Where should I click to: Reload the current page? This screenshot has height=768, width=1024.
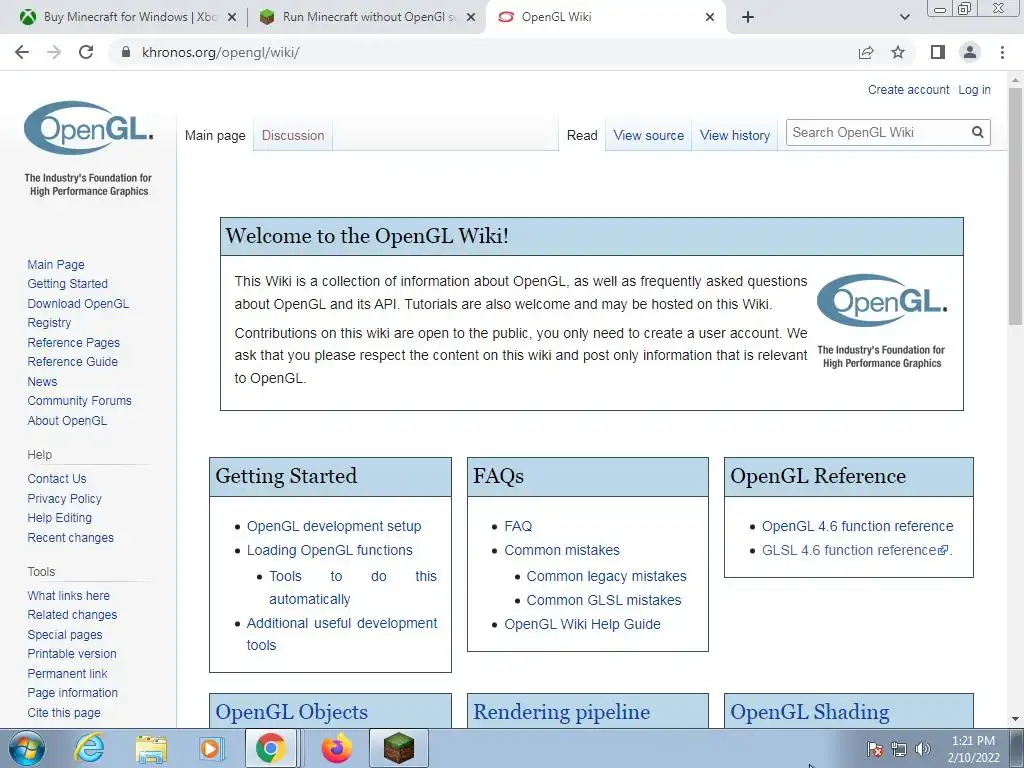(86, 52)
